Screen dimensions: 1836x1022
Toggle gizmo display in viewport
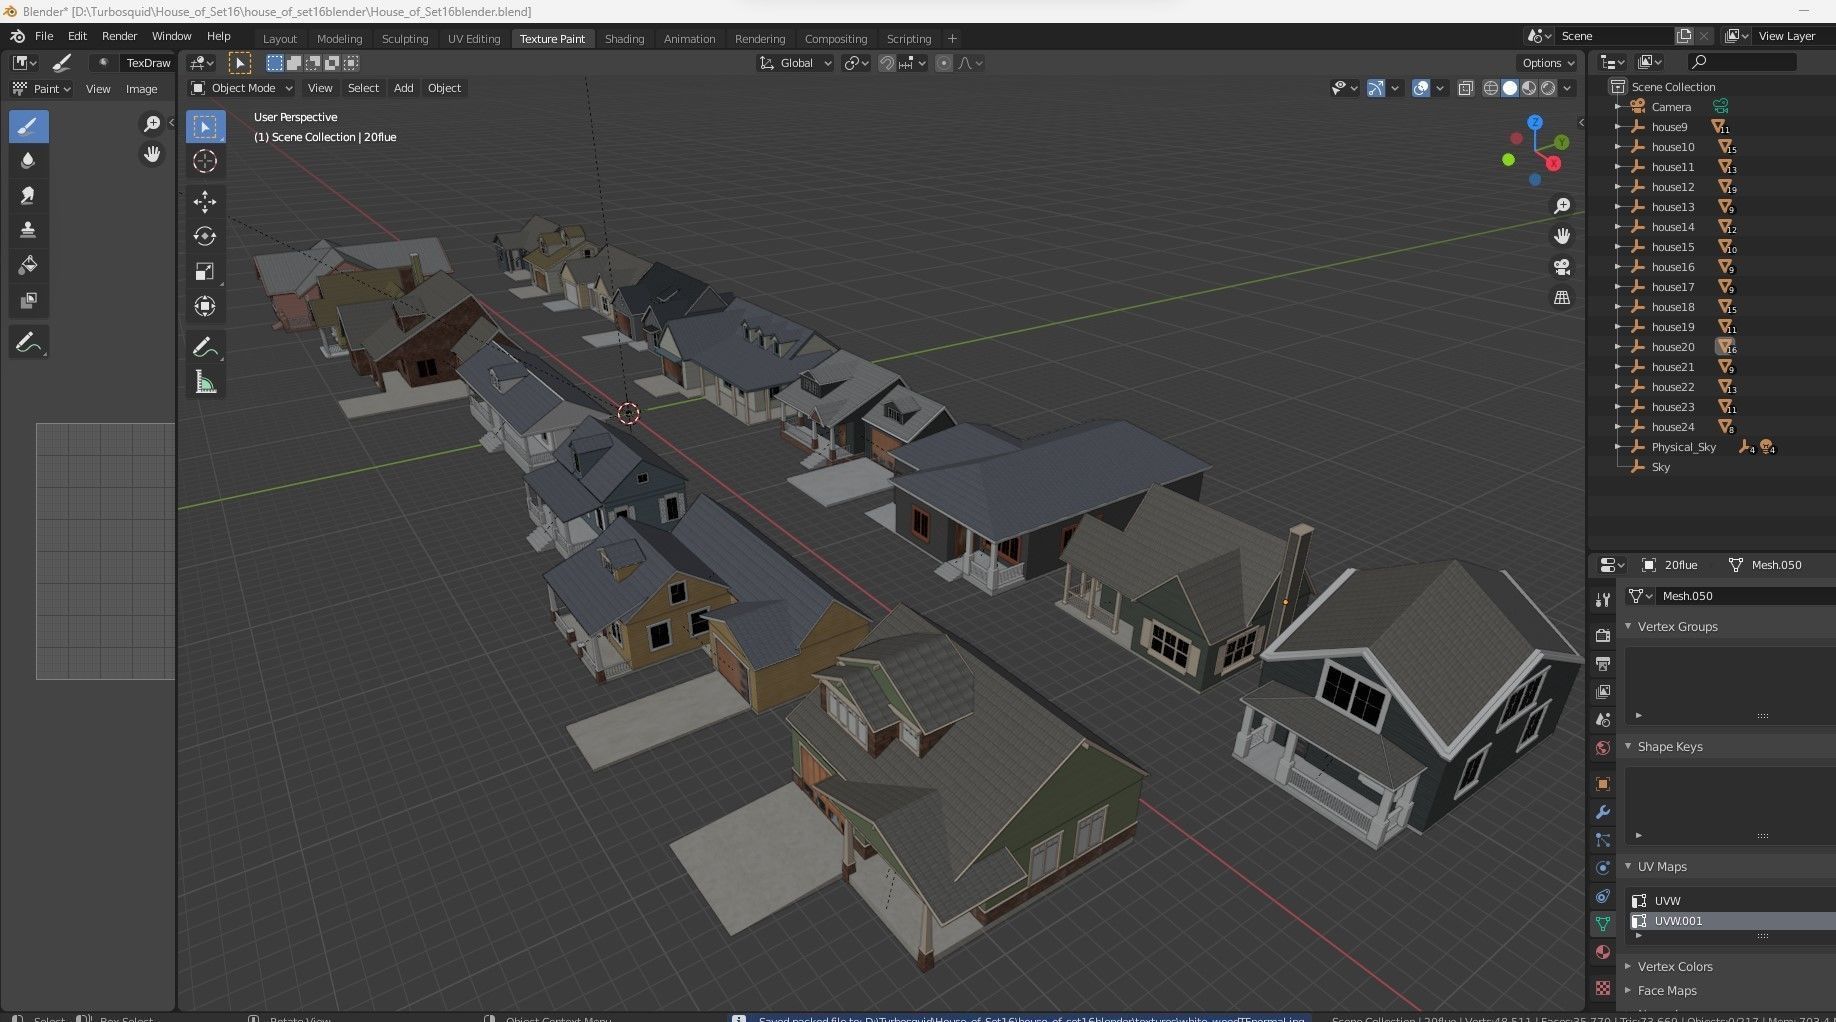tap(1376, 88)
